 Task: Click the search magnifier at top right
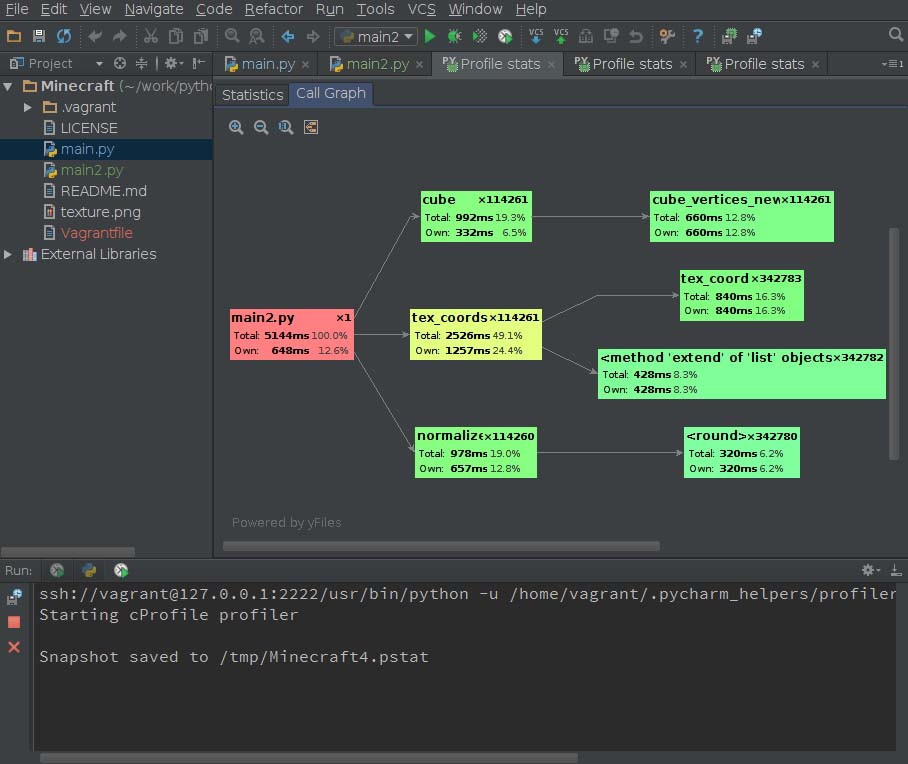pos(895,35)
